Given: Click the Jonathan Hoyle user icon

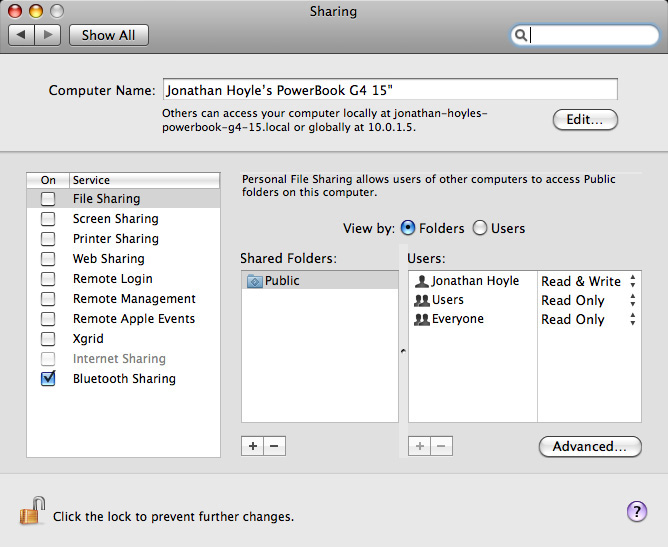Looking at the screenshot, I should tap(421, 281).
